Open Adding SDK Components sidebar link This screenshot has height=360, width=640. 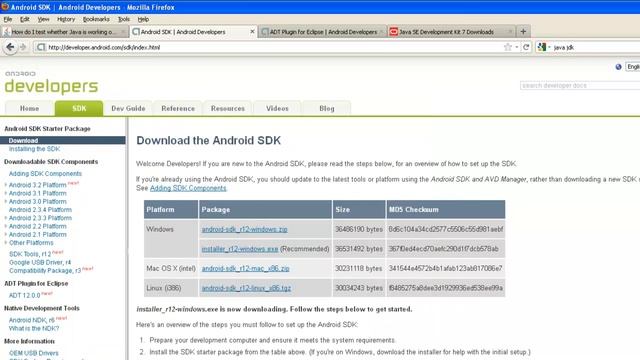pos(45,173)
